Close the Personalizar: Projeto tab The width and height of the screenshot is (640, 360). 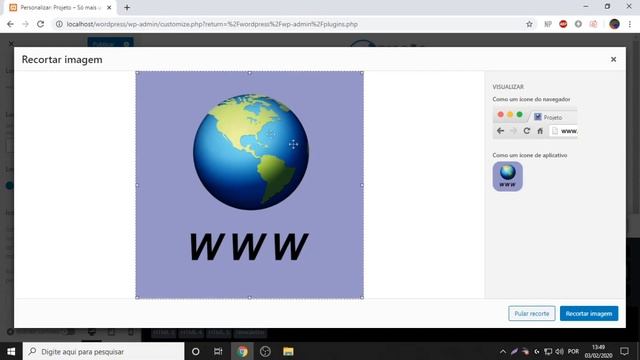click(x=109, y=7)
